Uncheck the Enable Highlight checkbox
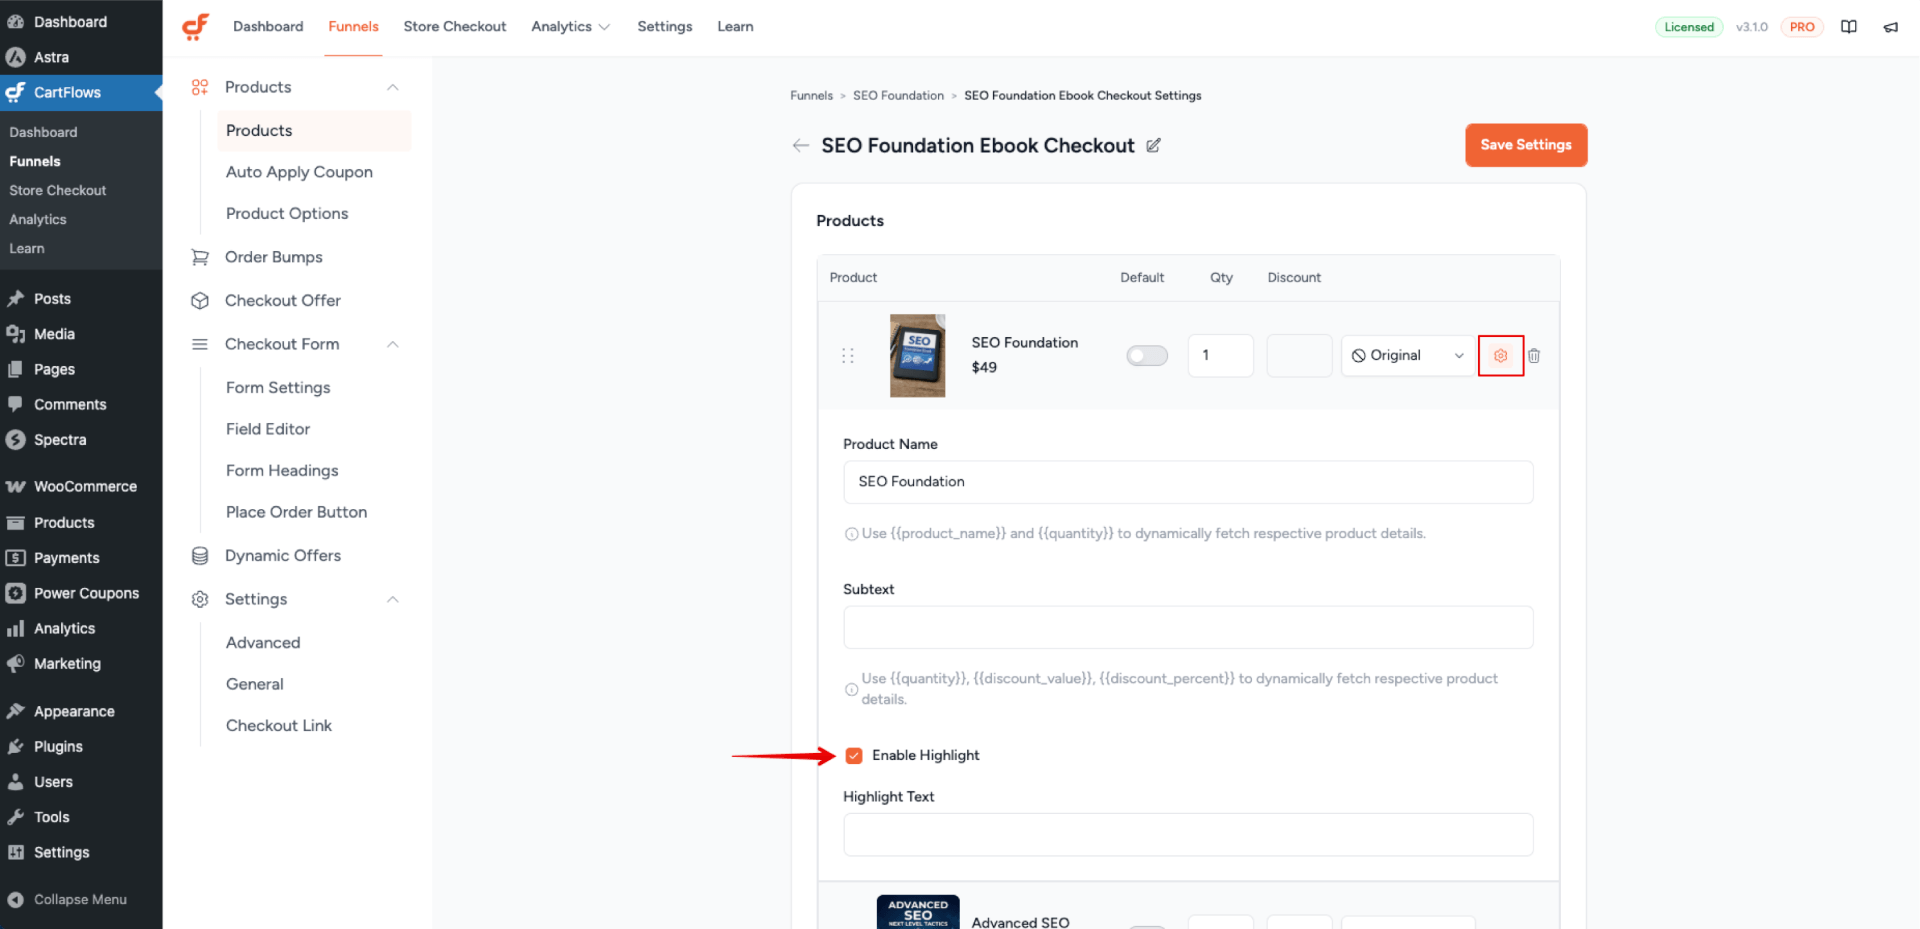 click(854, 756)
